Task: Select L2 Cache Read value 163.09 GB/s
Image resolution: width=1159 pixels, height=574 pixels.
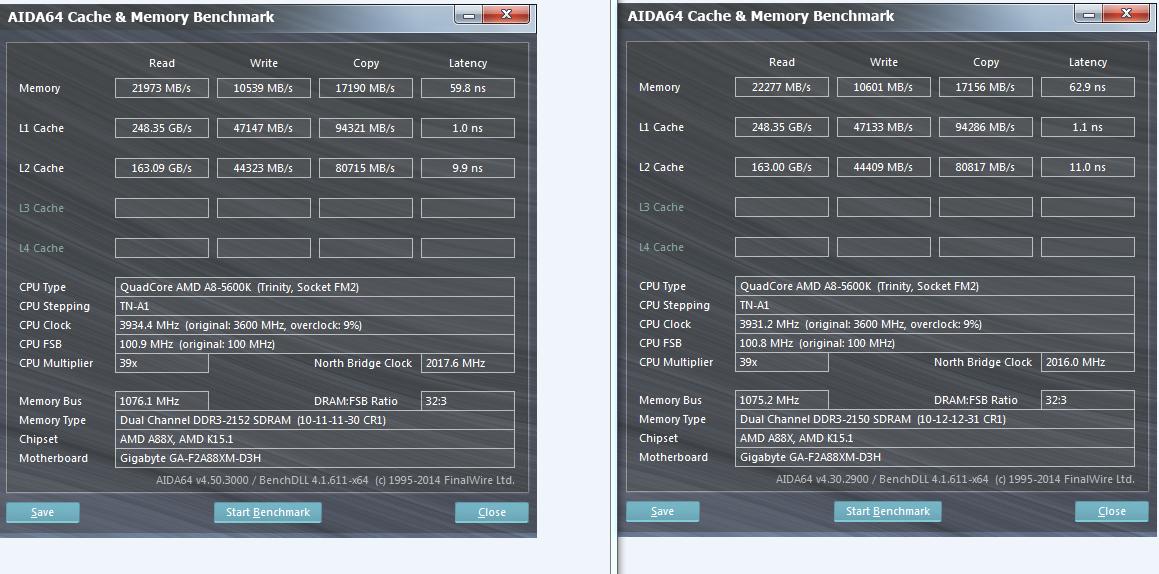Action: point(162,168)
